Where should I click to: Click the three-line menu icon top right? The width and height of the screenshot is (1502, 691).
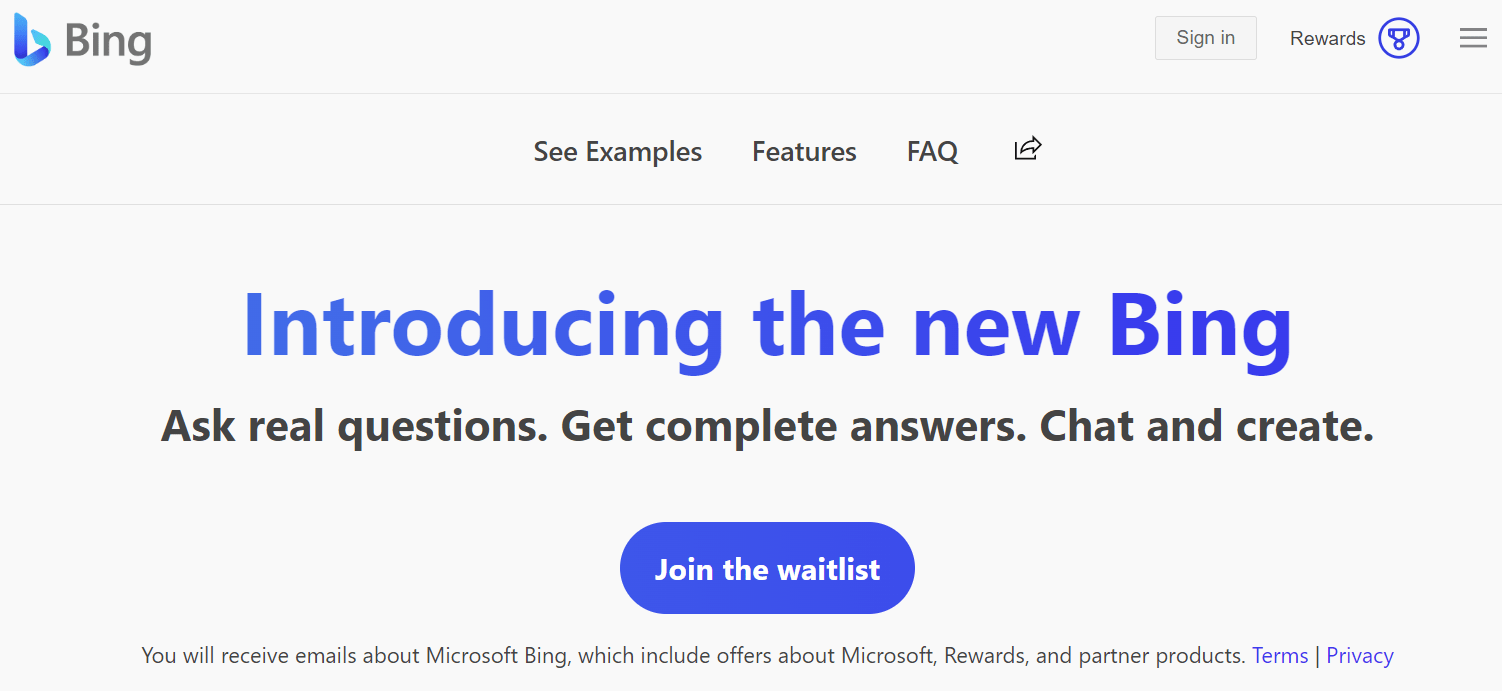pyautogui.click(x=1473, y=38)
